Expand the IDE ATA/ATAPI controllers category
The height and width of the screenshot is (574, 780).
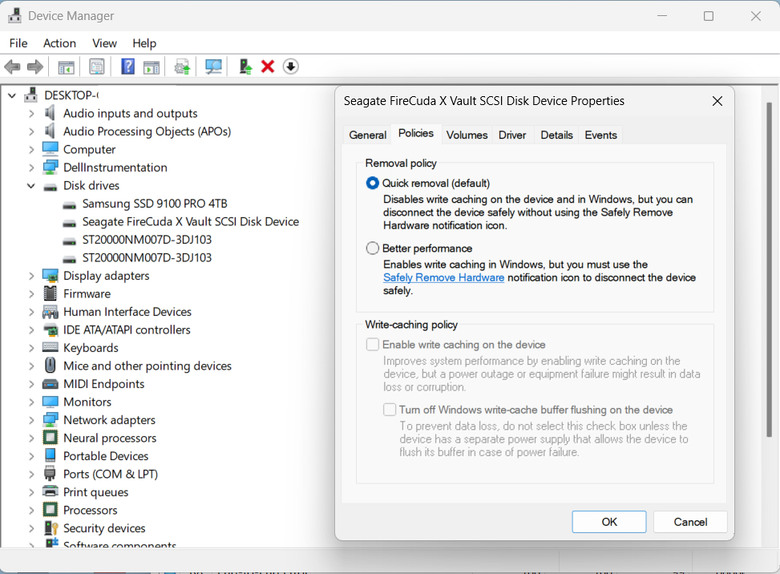pyautogui.click(x=31, y=330)
